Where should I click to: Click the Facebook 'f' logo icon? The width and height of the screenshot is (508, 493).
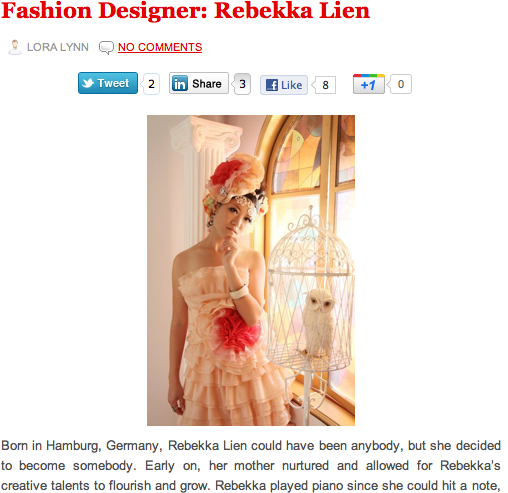(x=272, y=85)
